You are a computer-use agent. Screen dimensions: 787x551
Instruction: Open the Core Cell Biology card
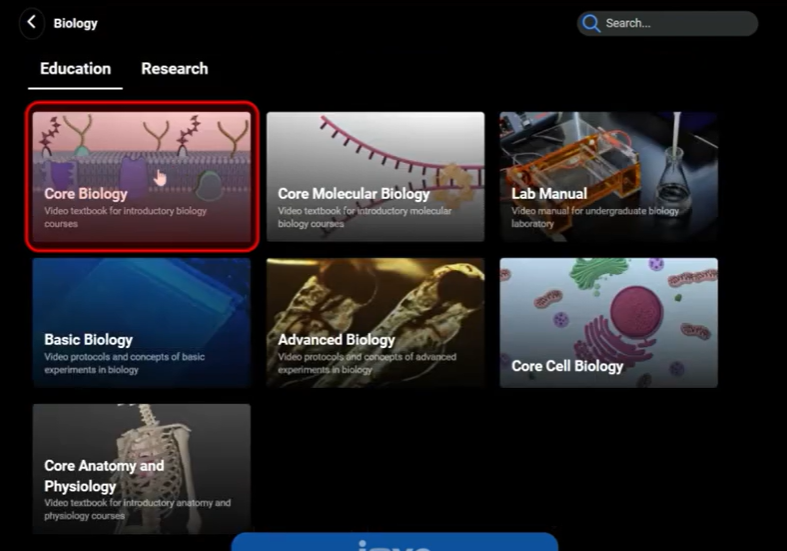tap(608, 323)
